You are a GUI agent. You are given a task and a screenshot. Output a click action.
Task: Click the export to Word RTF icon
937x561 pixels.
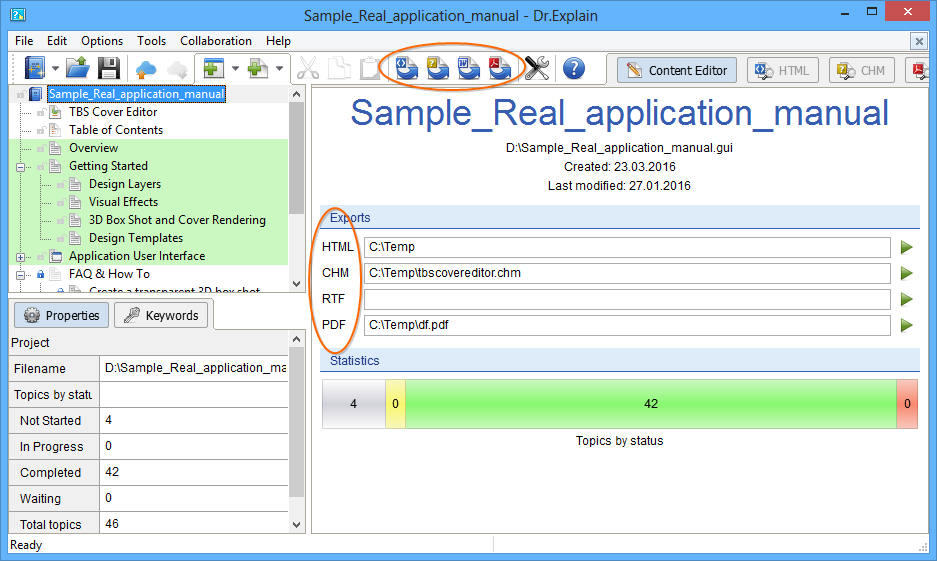point(468,68)
